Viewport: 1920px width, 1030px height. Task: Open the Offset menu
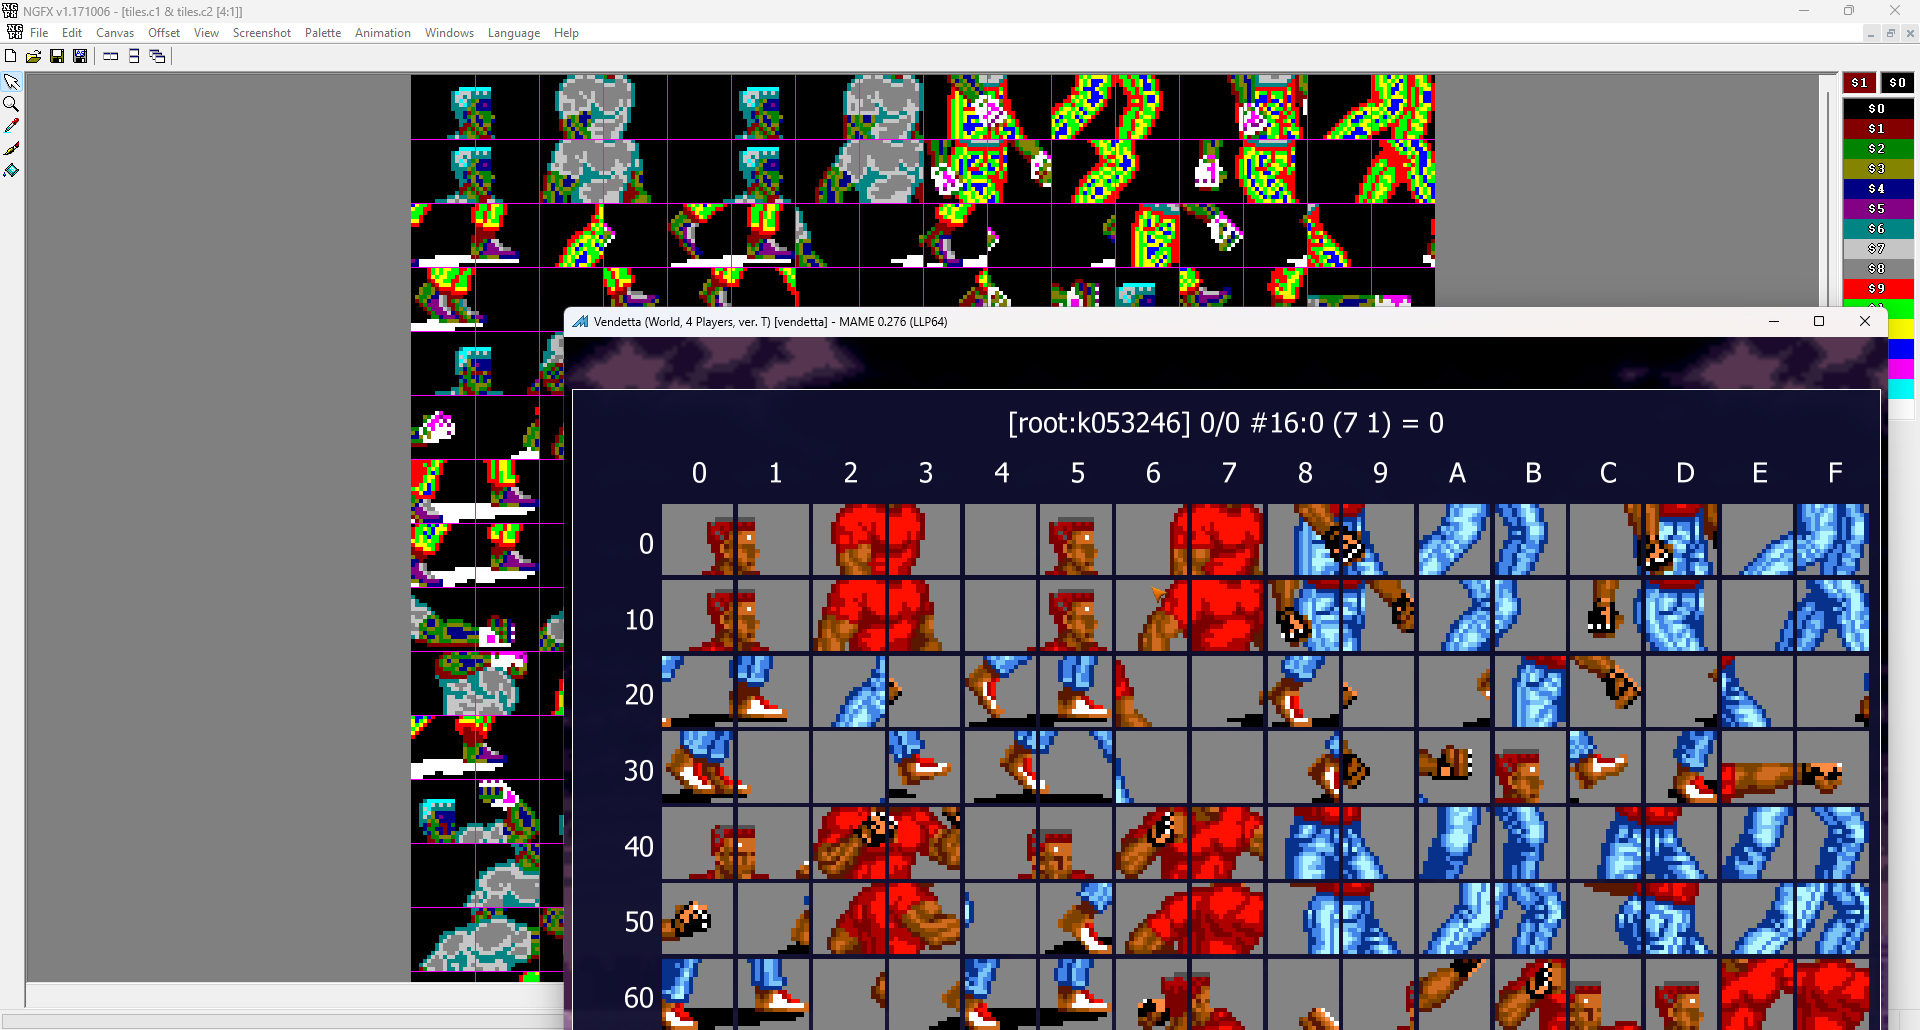point(164,33)
